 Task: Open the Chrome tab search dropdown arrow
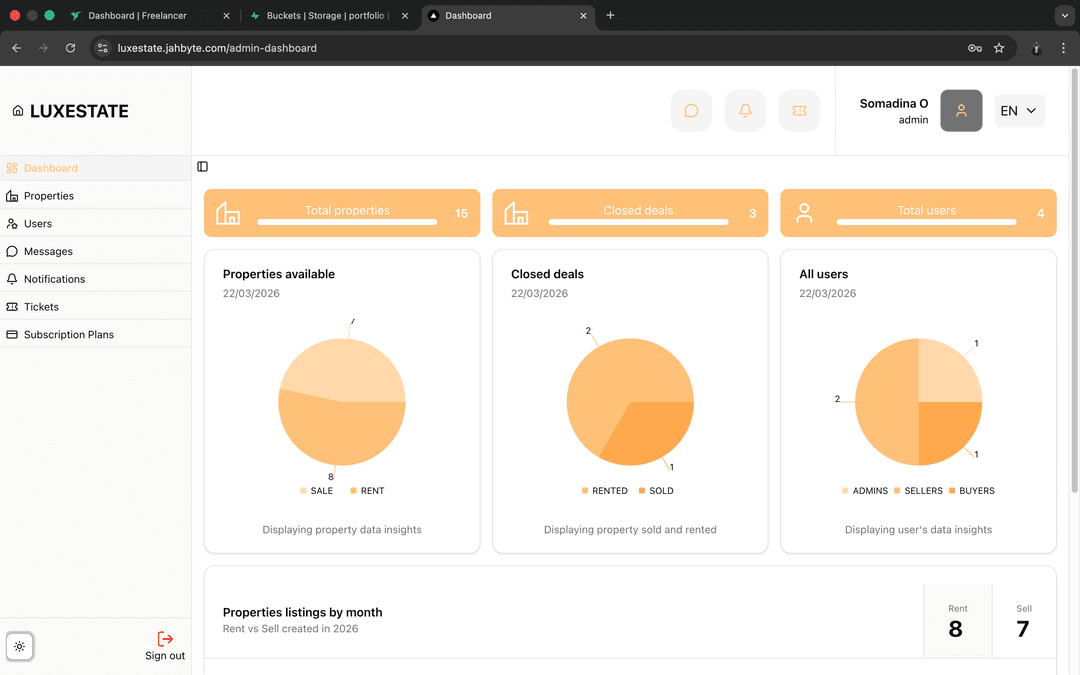(x=1064, y=15)
